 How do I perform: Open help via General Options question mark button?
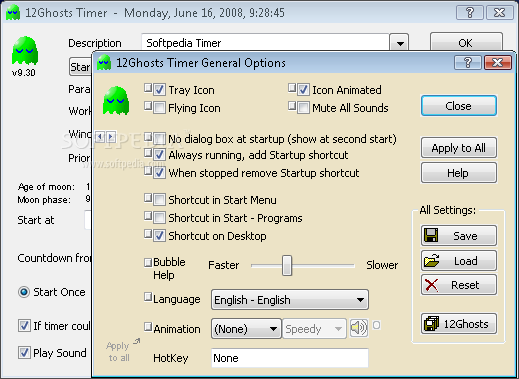click(468, 62)
